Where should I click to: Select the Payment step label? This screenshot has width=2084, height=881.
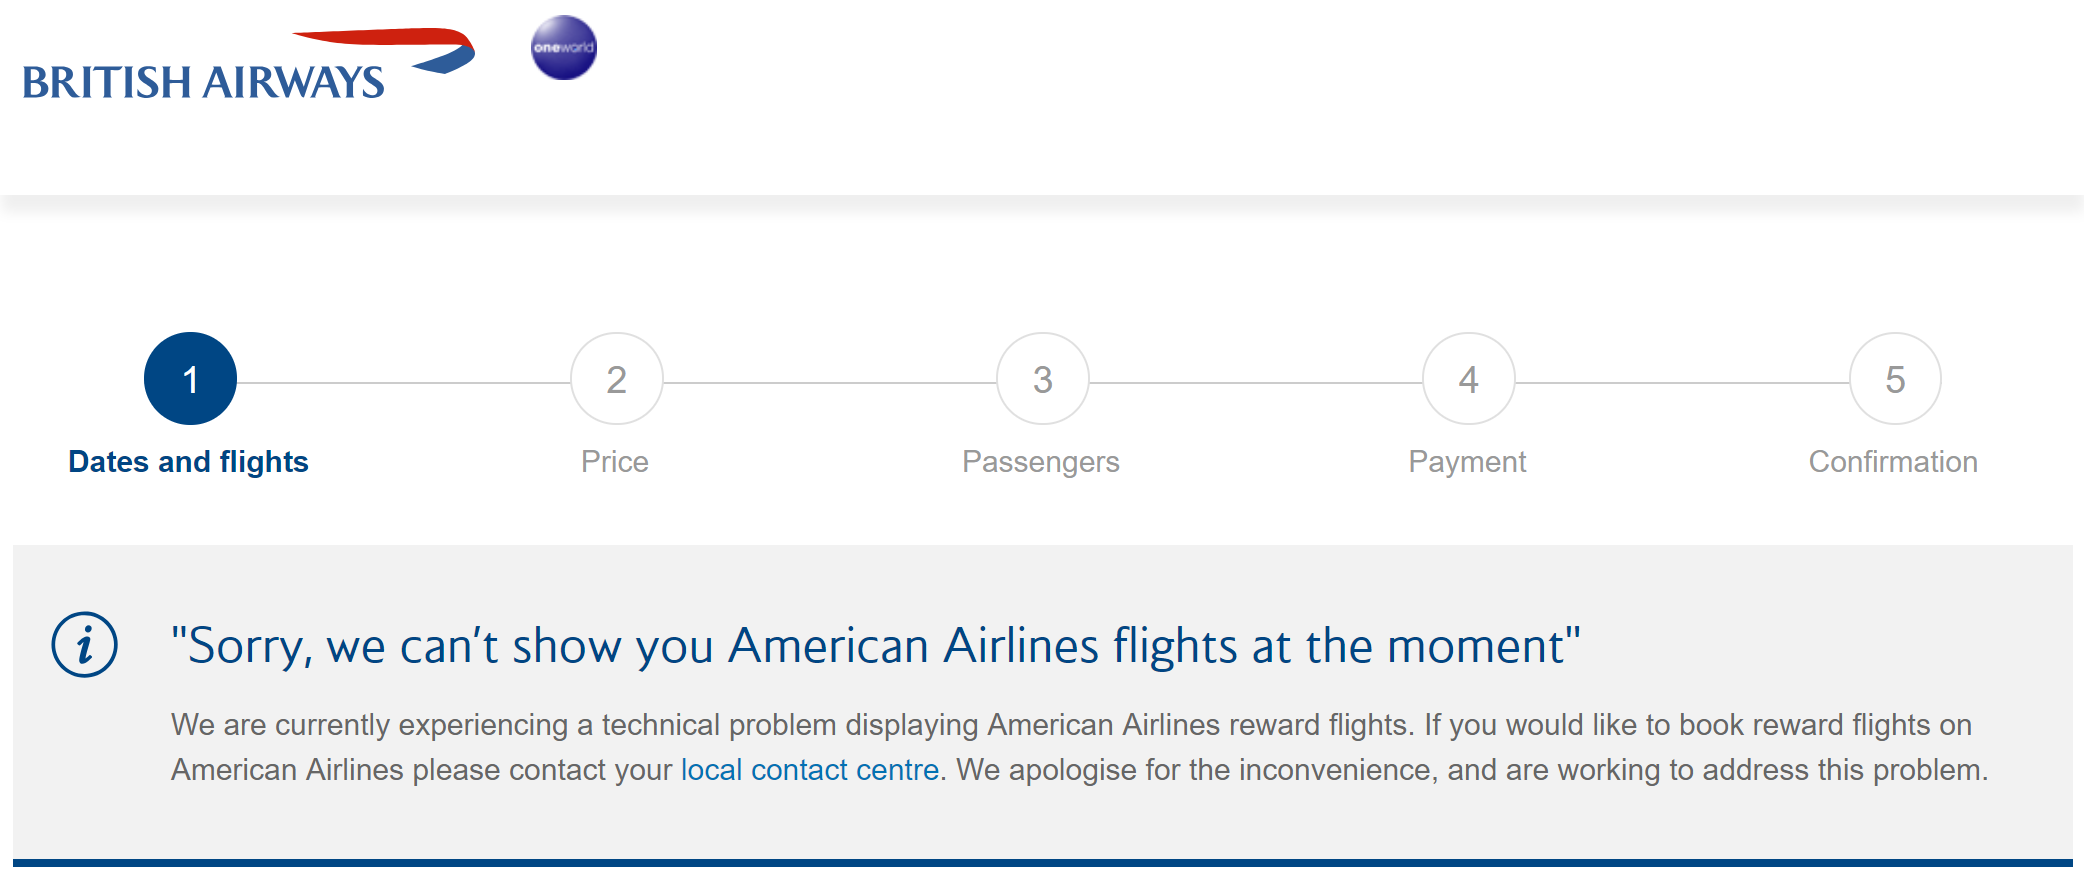(1467, 462)
